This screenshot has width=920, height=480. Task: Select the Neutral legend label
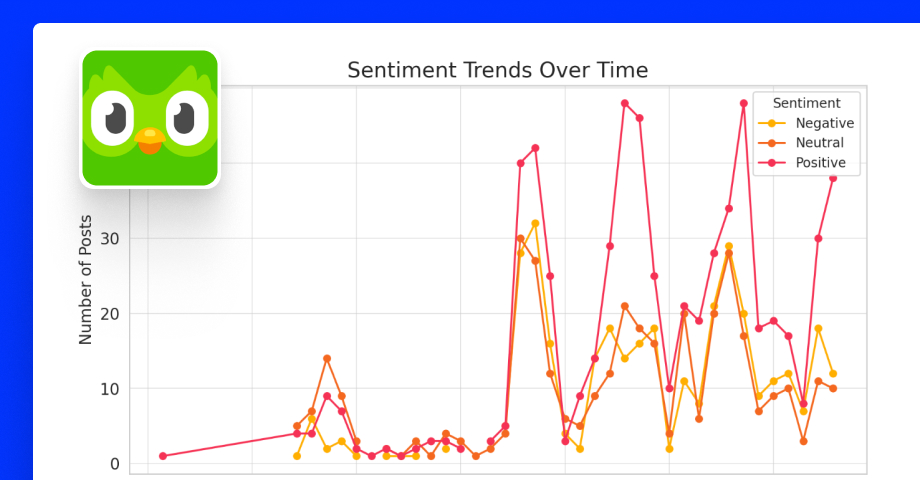pyautogui.click(x=819, y=143)
